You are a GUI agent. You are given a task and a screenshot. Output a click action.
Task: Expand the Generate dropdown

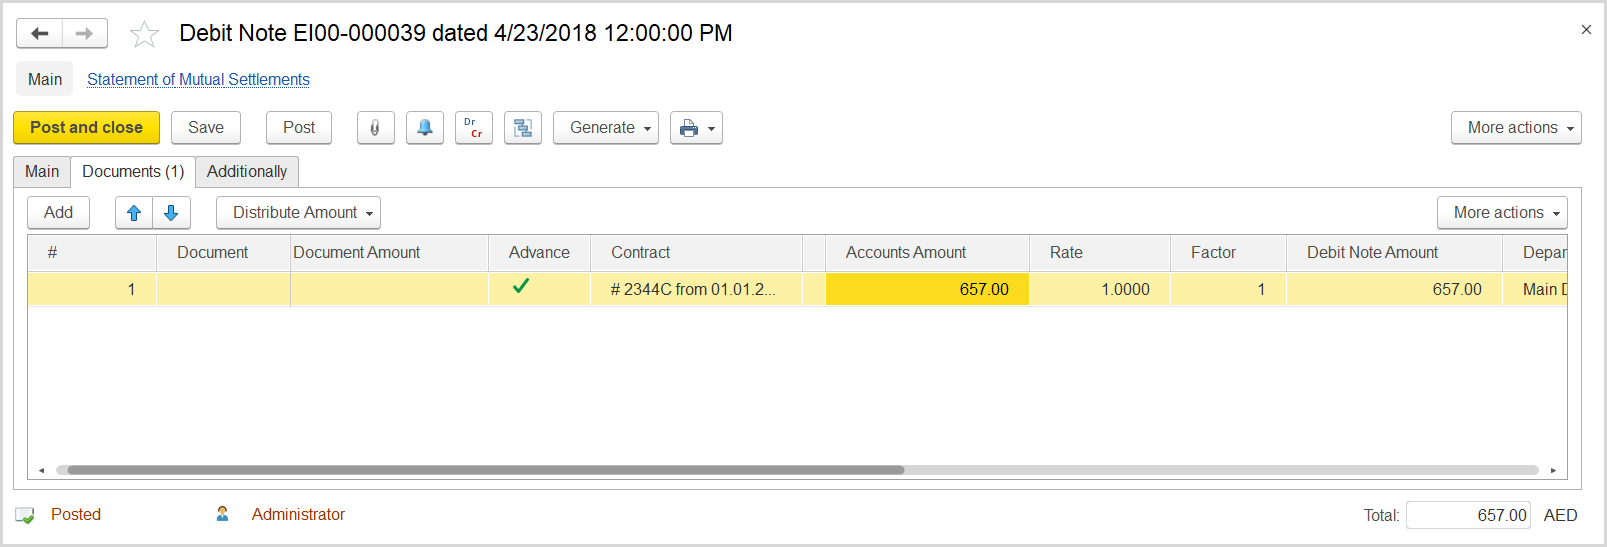(x=606, y=128)
